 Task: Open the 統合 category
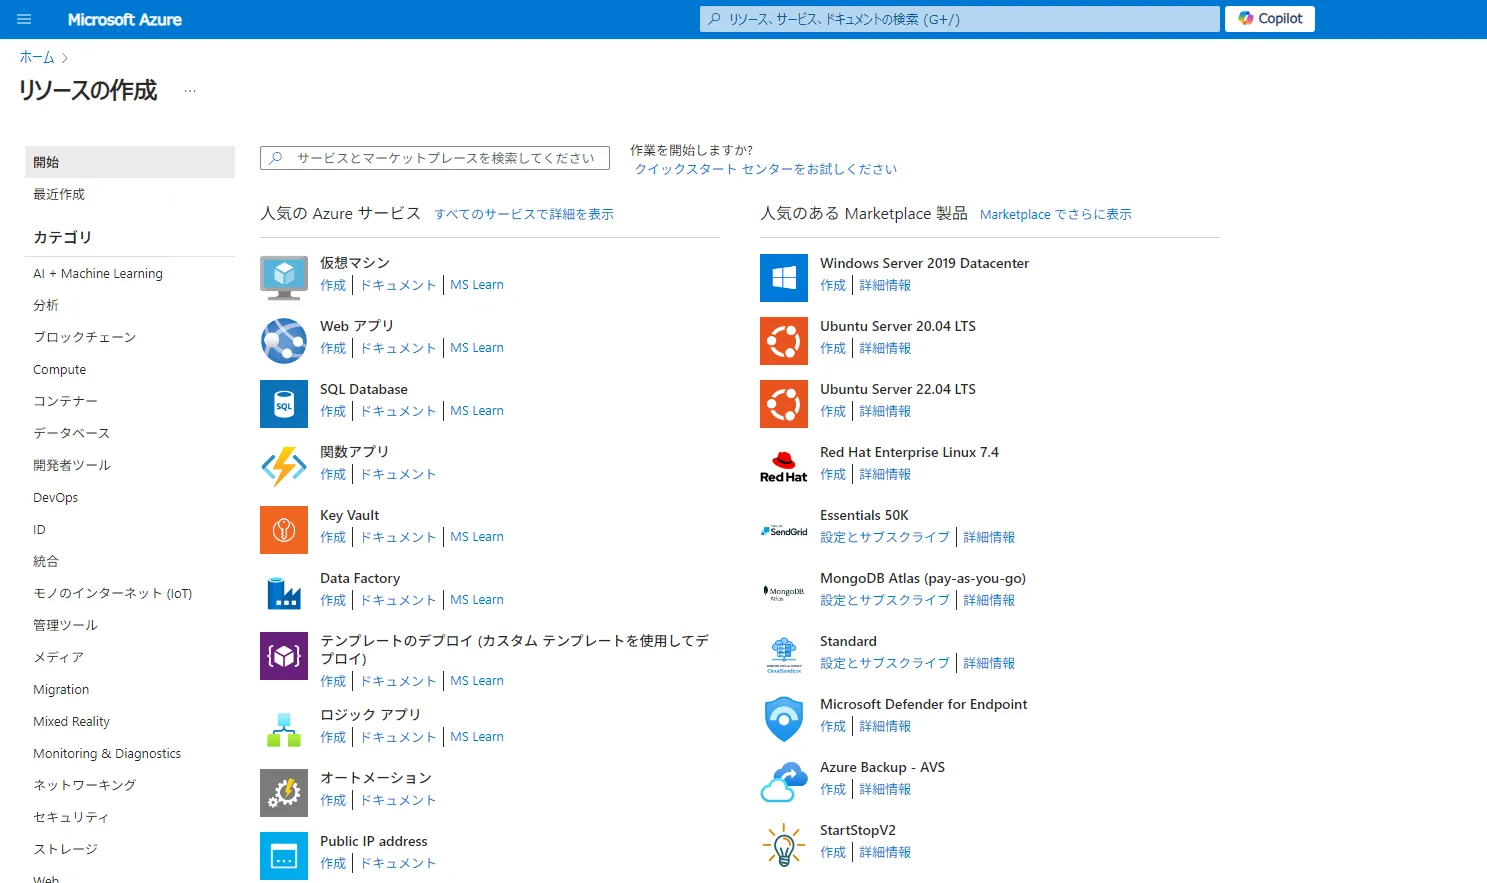click(x=46, y=561)
